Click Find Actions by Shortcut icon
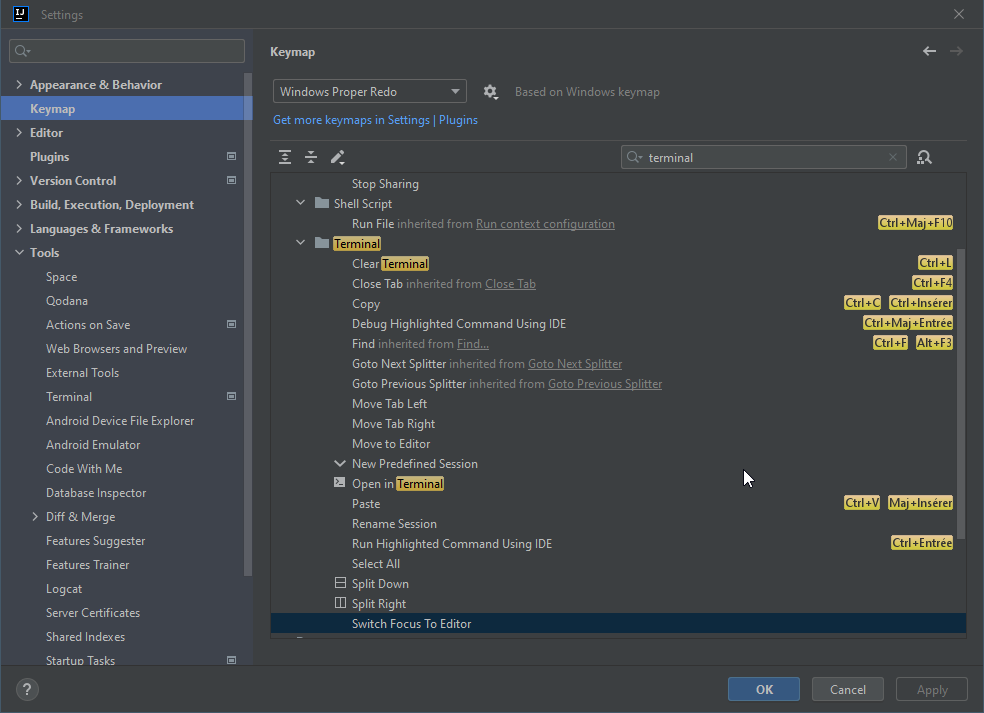This screenshot has height=713, width=984. point(924,157)
